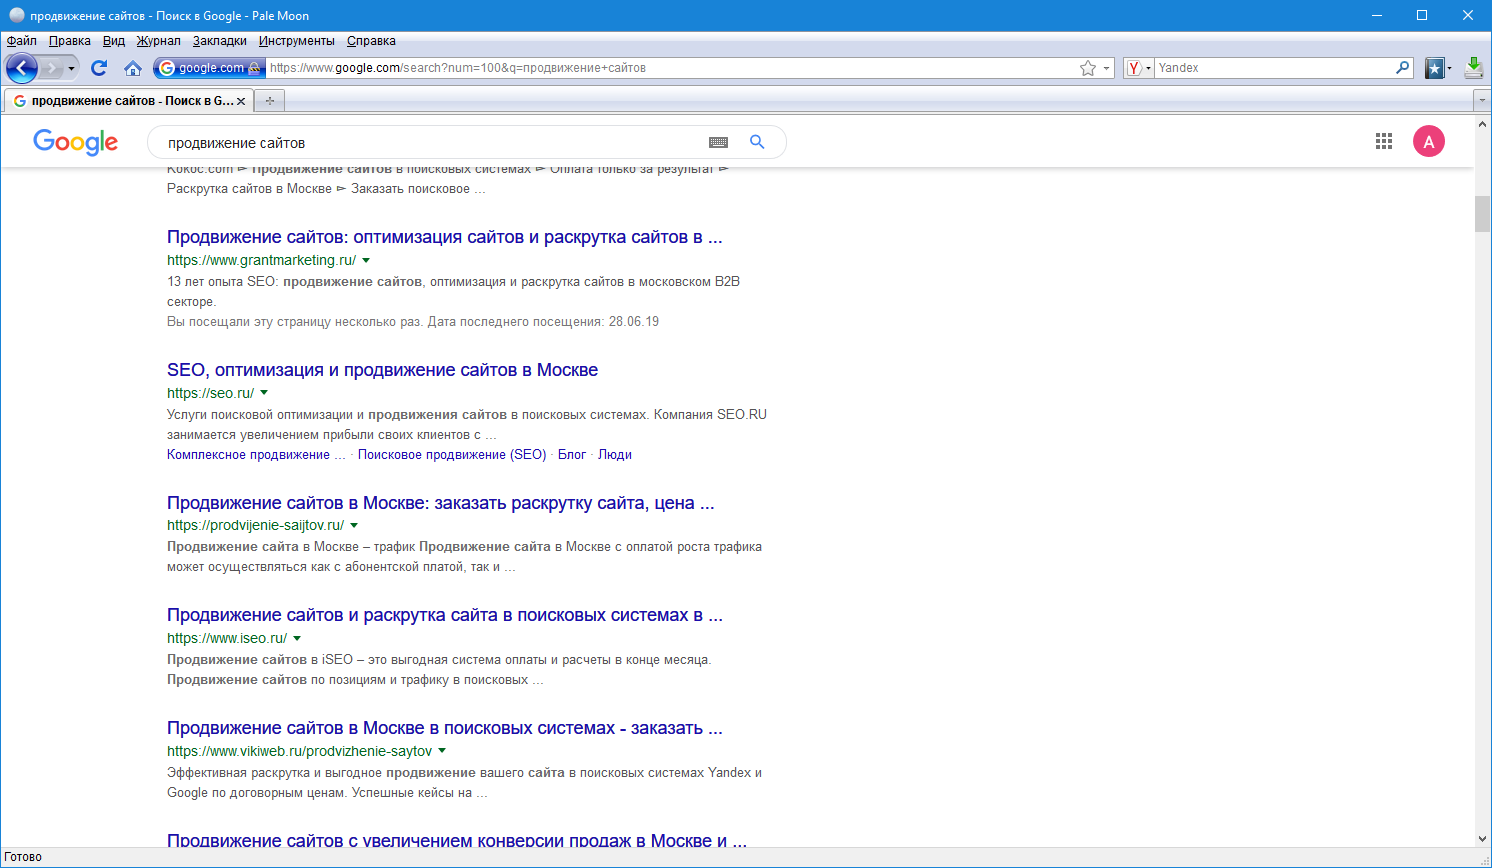
Task: Open 'SEO, оптимизация и продвижение сайтов в Москве'
Action: (382, 370)
